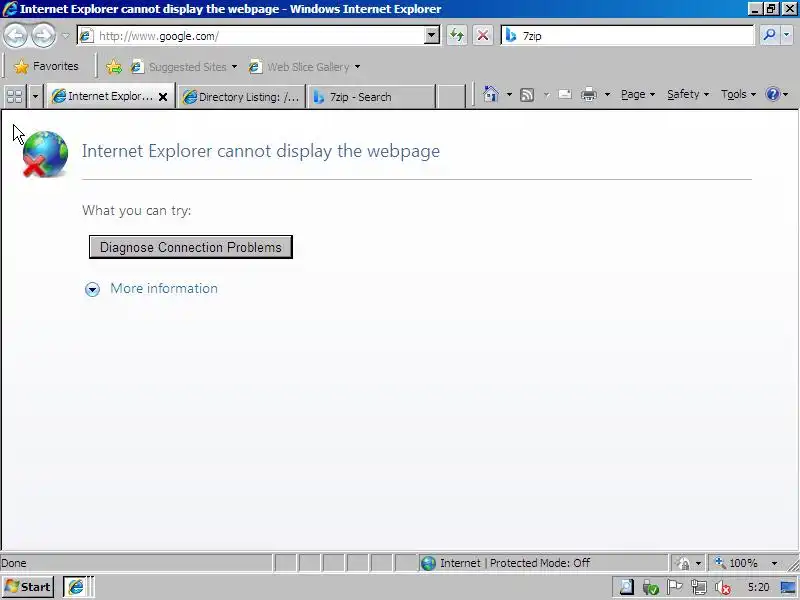The image size is (800, 600).
Task: Click the magnifier tray icon
Action: (x=626, y=587)
